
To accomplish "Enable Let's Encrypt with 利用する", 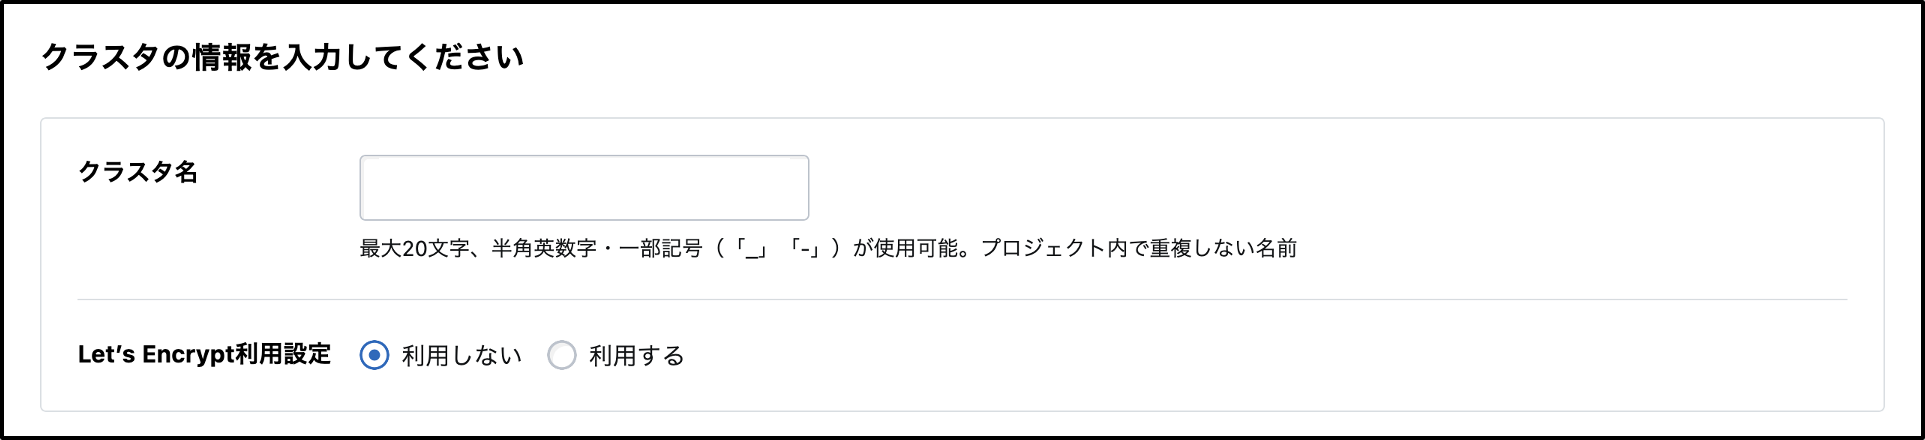I will tap(562, 355).
